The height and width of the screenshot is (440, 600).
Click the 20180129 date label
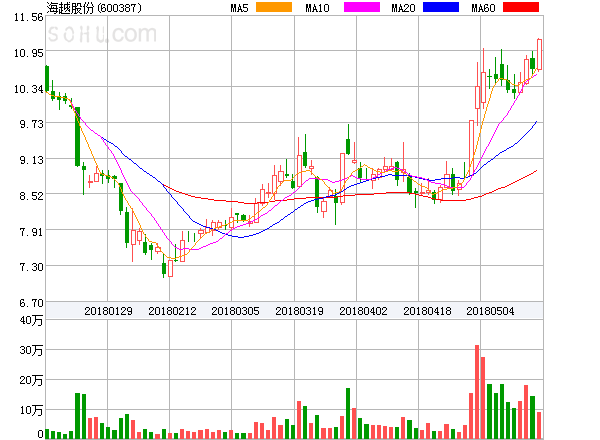(x=108, y=311)
